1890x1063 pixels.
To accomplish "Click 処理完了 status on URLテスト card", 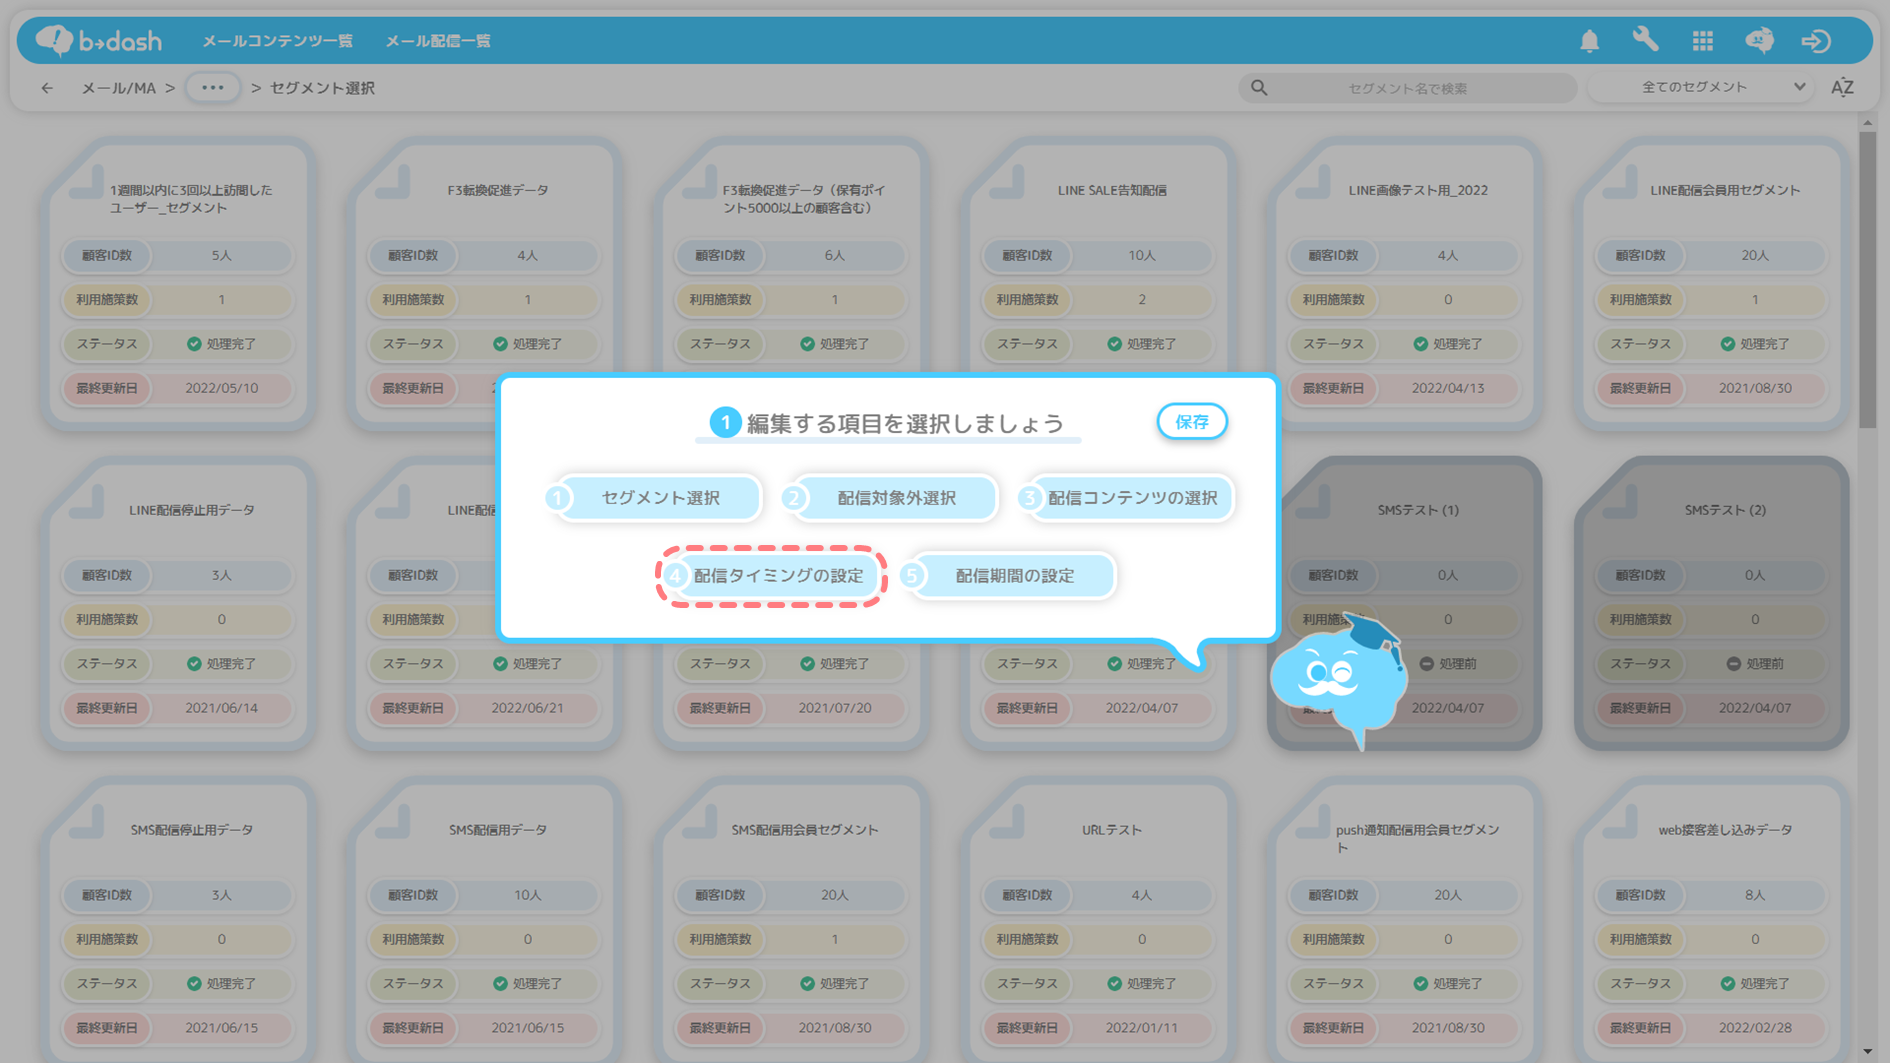I will 1141,984.
